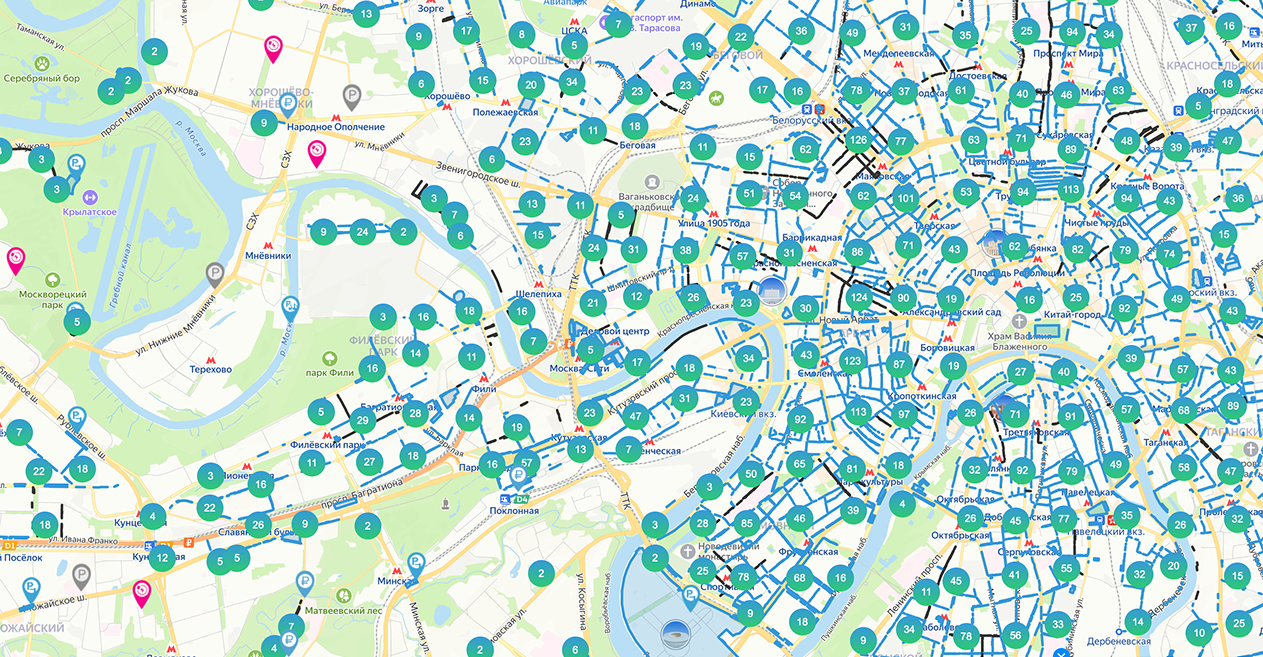Select parking cluster 53 near Цветной бульвар
The height and width of the screenshot is (657, 1263).
click(965, 191)
